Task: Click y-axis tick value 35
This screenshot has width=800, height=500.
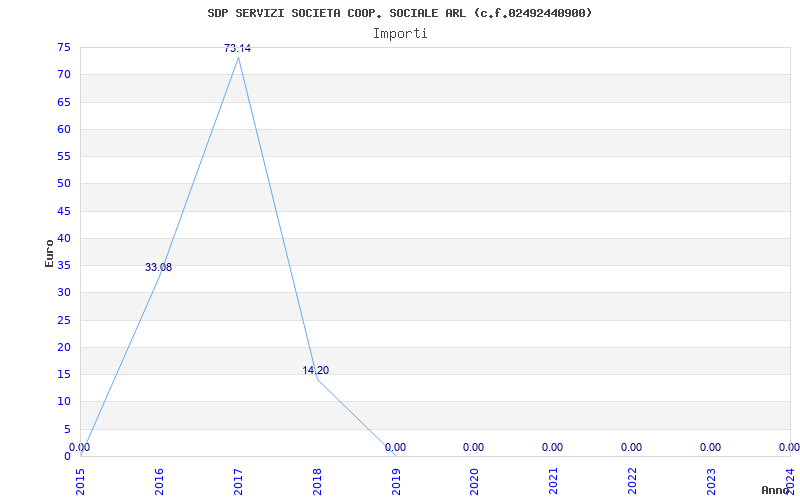Action: [x=64, y=265]
